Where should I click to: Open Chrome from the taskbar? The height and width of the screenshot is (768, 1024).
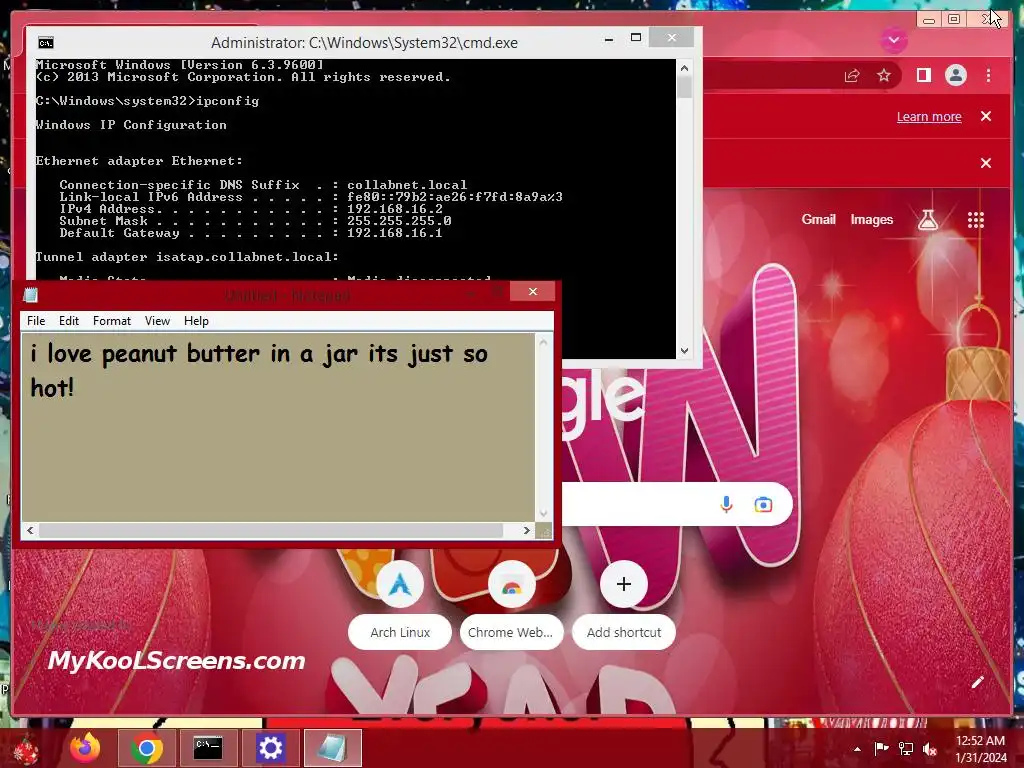tap(146, 748)
